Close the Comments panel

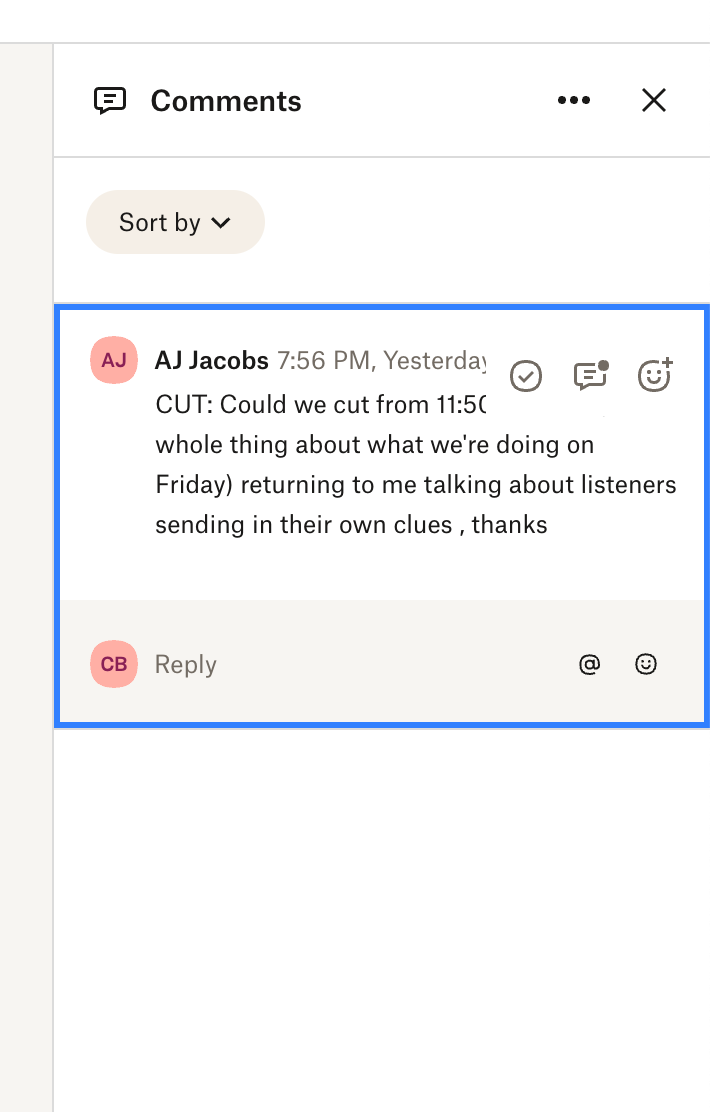coord(653,100)
